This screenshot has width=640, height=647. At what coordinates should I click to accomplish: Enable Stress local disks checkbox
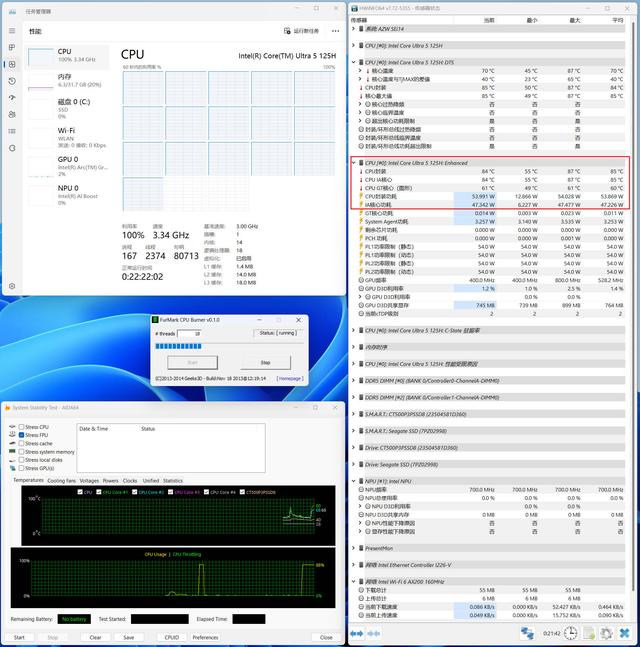coord(21,460)
